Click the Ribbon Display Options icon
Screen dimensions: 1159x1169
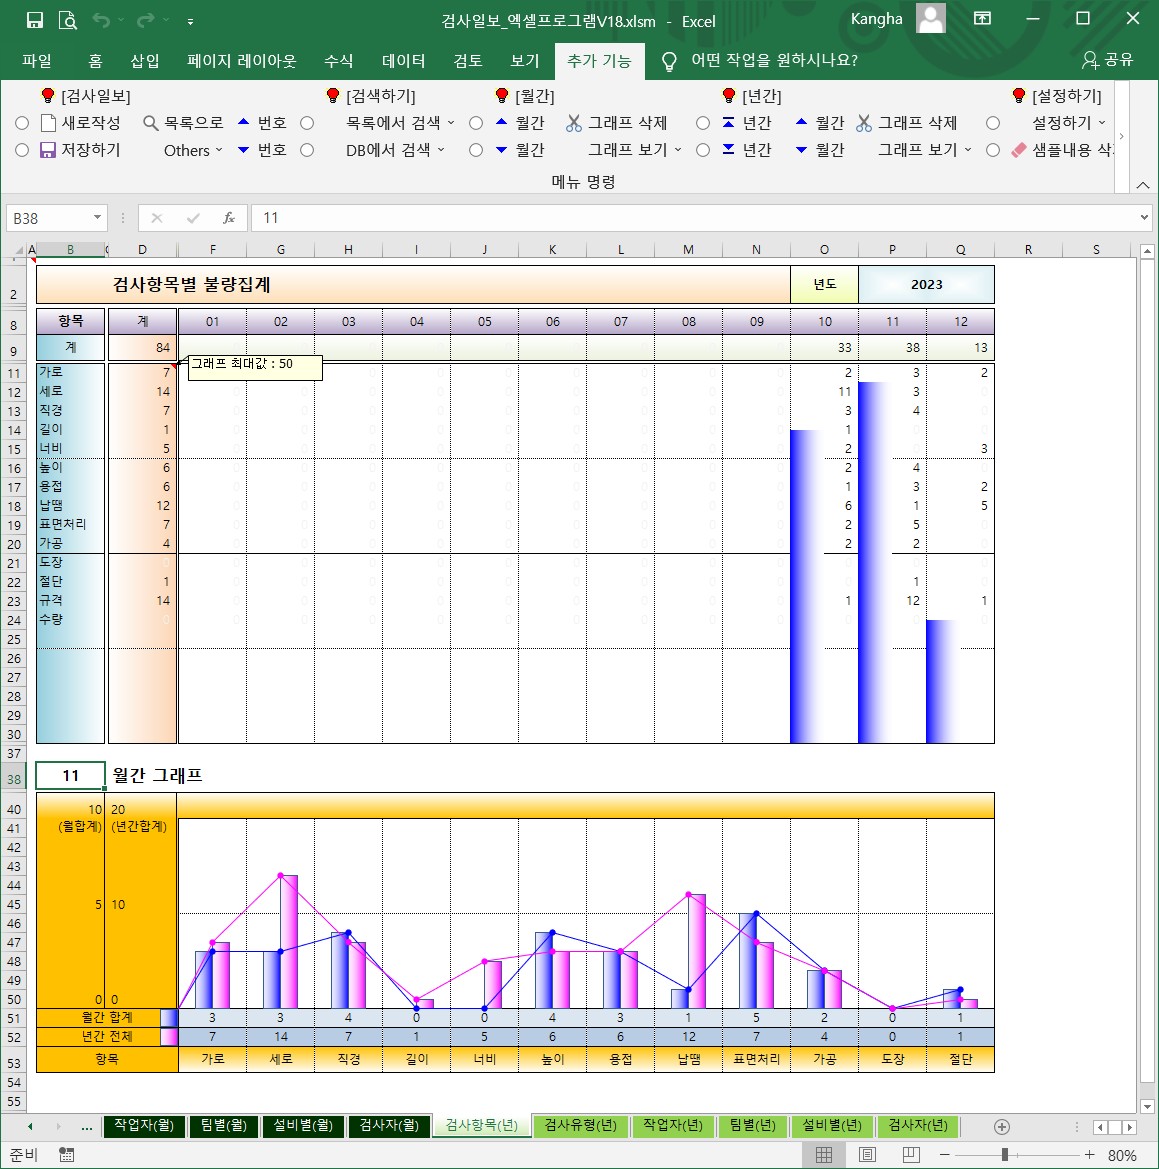(x=982, y=19)
